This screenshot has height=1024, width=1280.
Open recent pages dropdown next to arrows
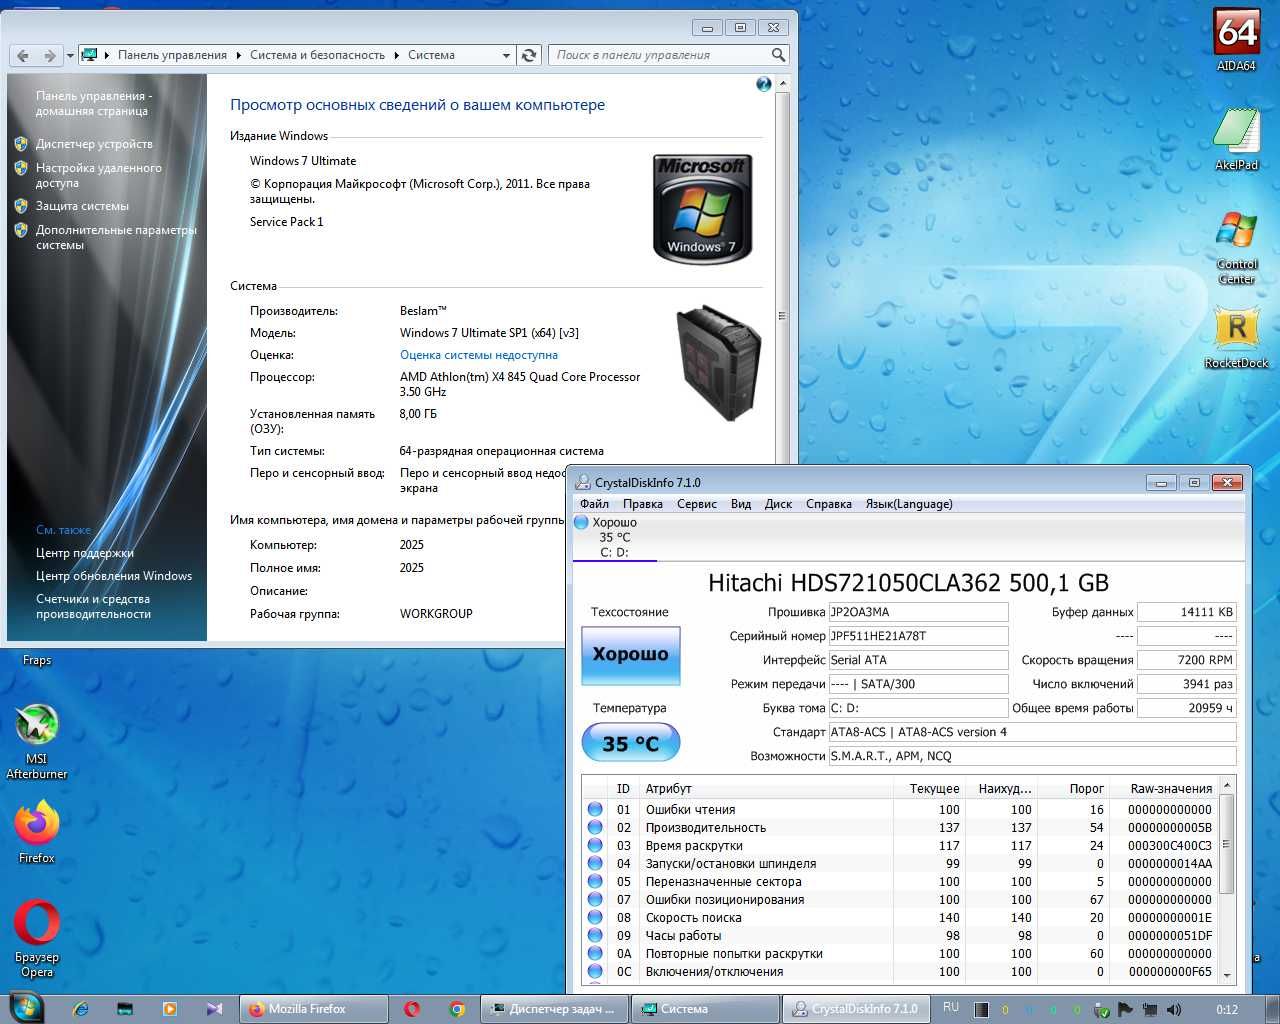click(x=70, y=56)
